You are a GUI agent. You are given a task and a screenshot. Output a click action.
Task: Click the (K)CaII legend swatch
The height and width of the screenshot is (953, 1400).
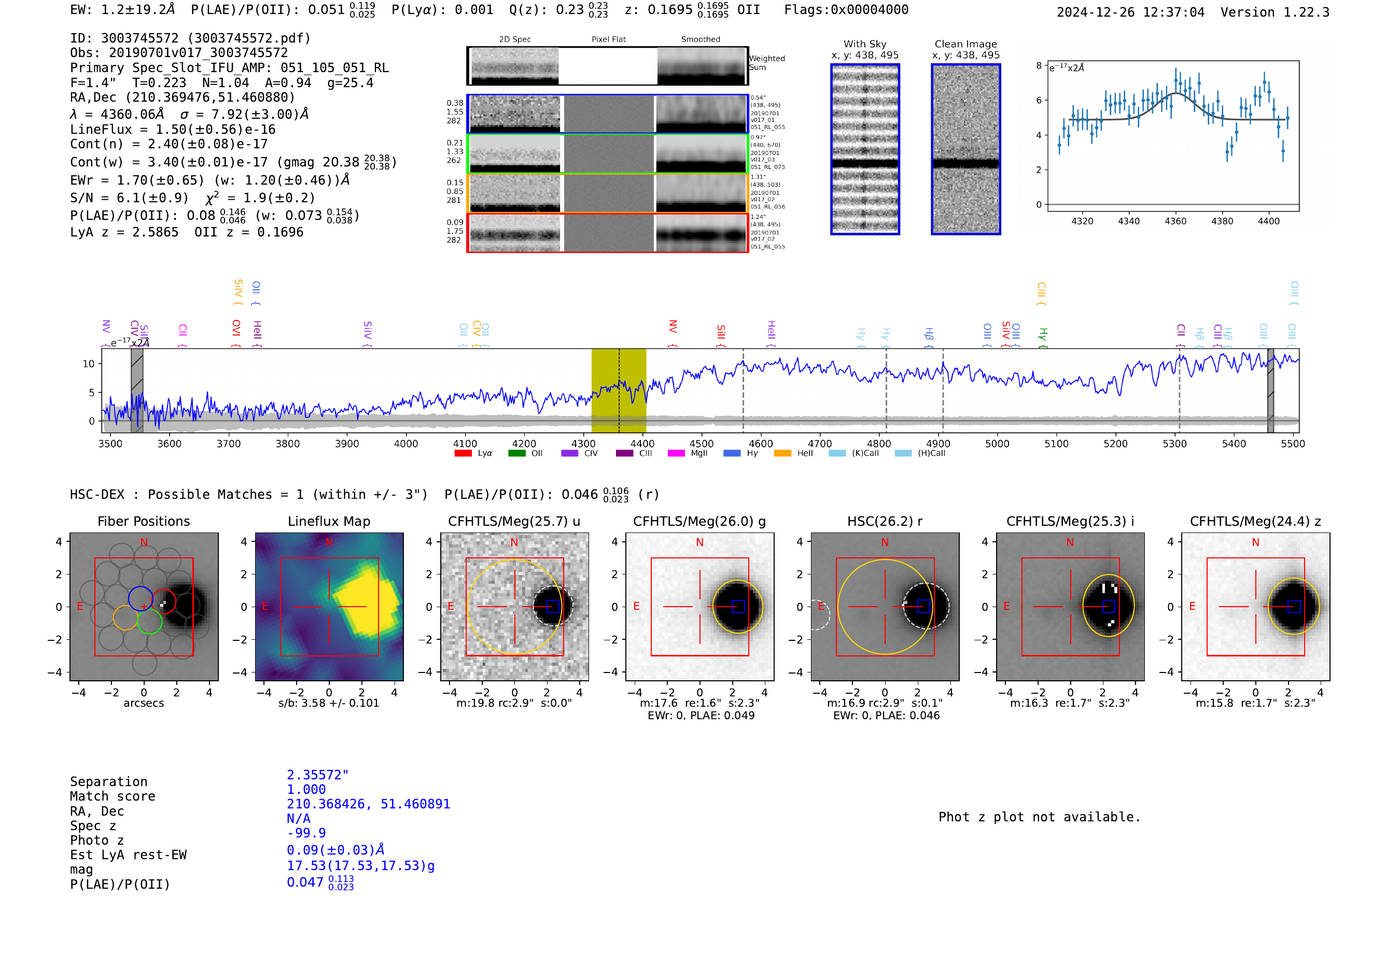point(837,453)
